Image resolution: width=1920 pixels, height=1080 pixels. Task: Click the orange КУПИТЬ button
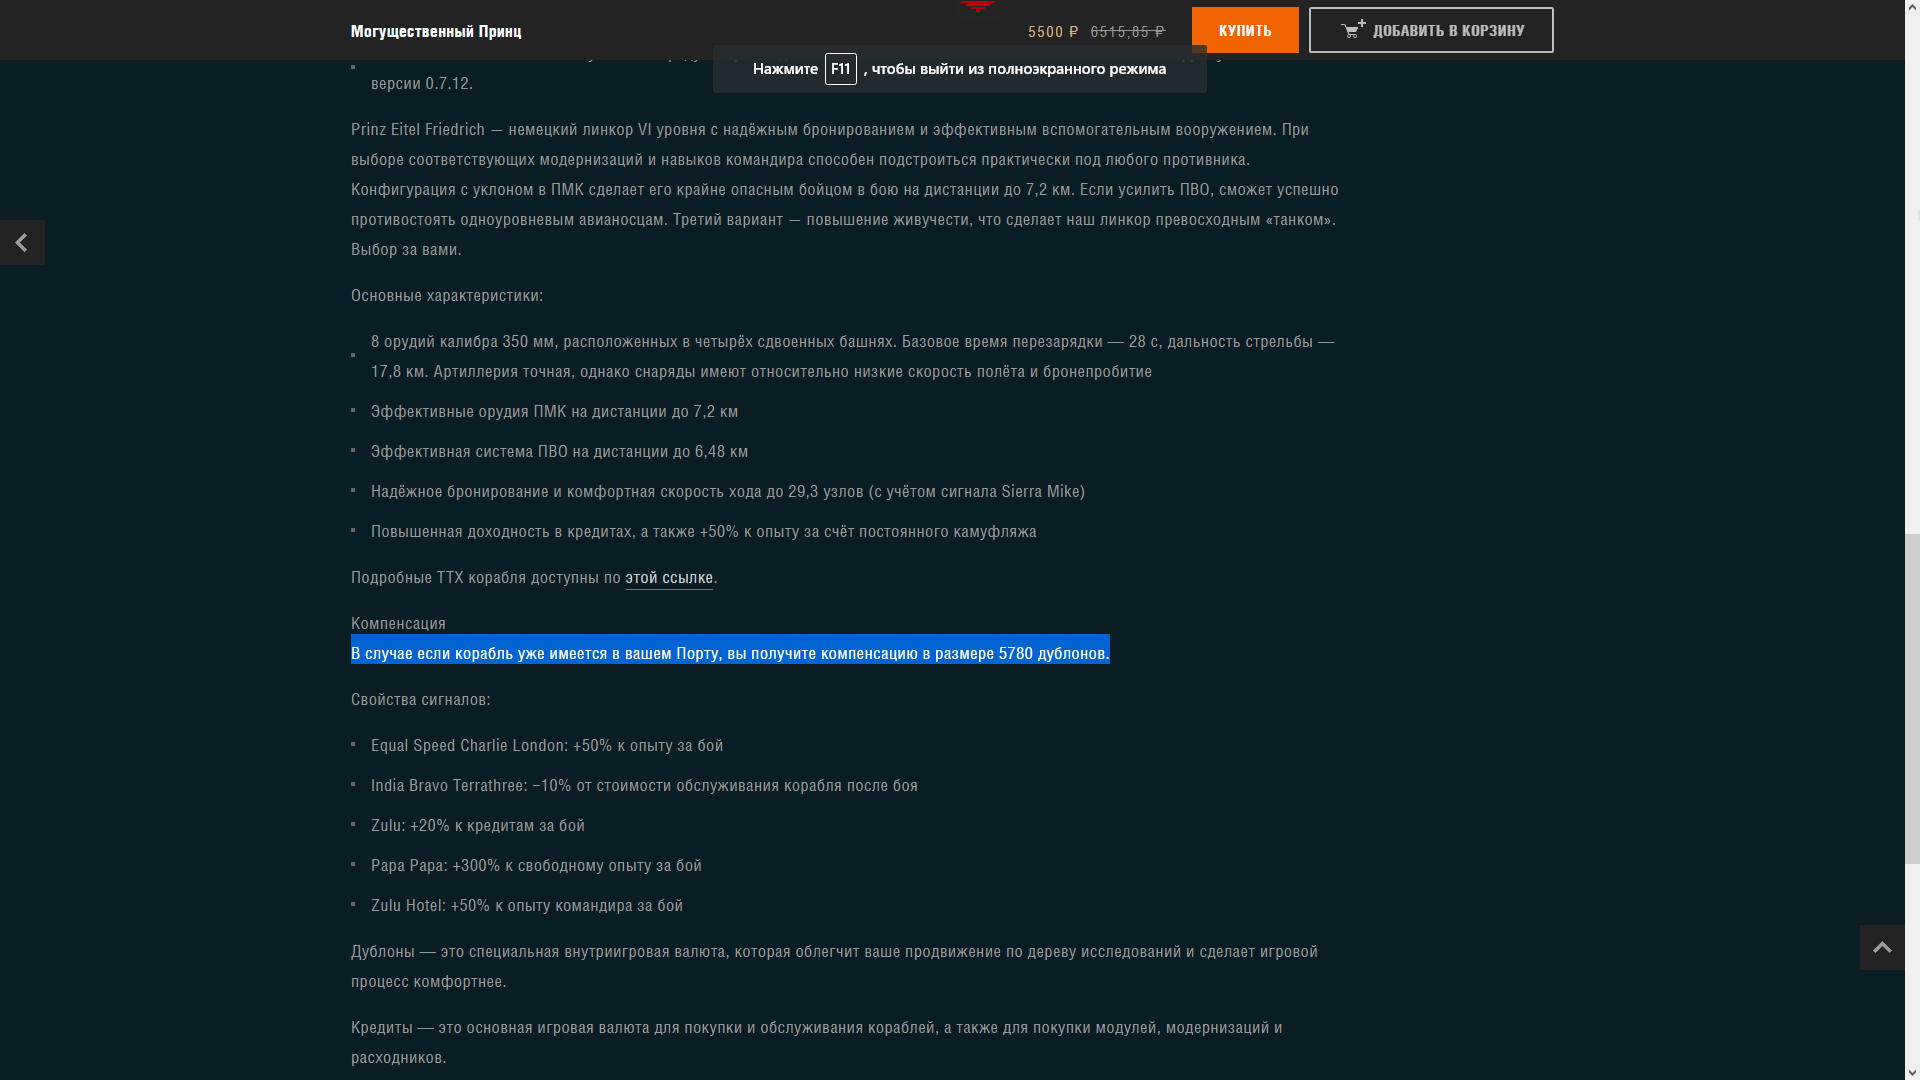(x=1245, y=30)
